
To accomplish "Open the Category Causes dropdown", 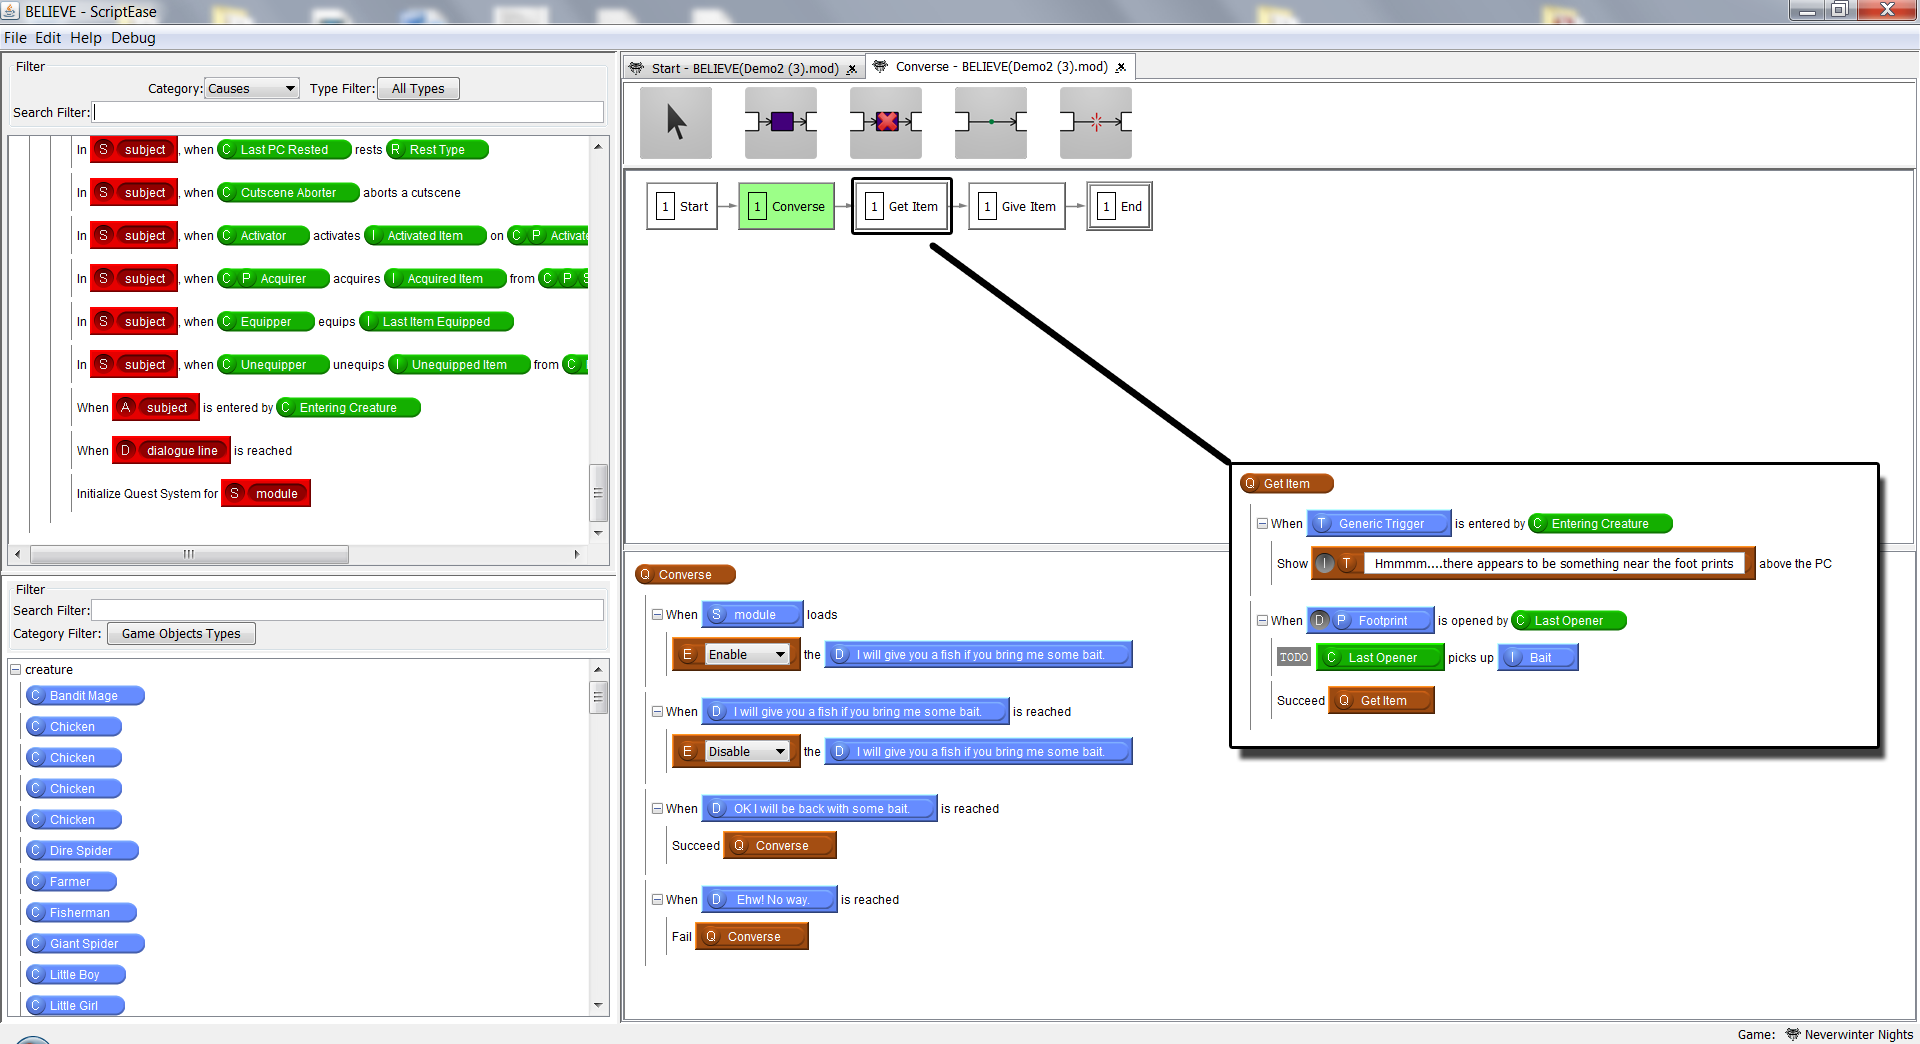I will 252,88.
